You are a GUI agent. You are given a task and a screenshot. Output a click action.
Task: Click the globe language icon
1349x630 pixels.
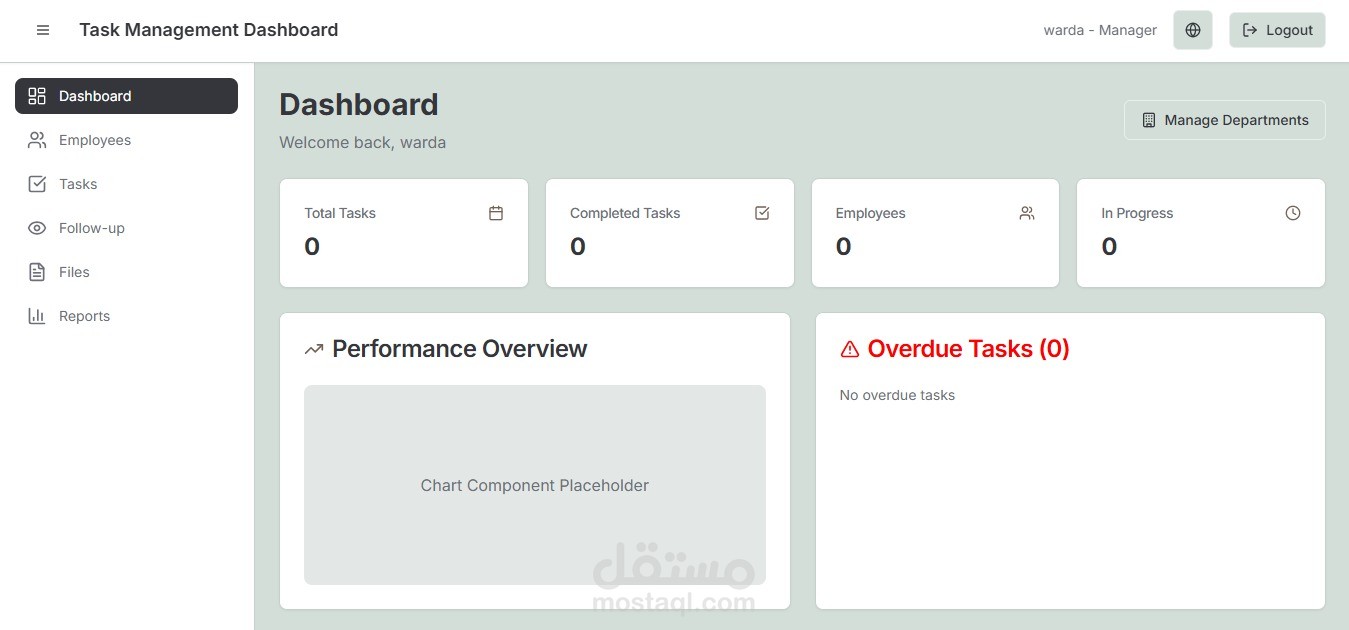click(x=1192, y=30)
